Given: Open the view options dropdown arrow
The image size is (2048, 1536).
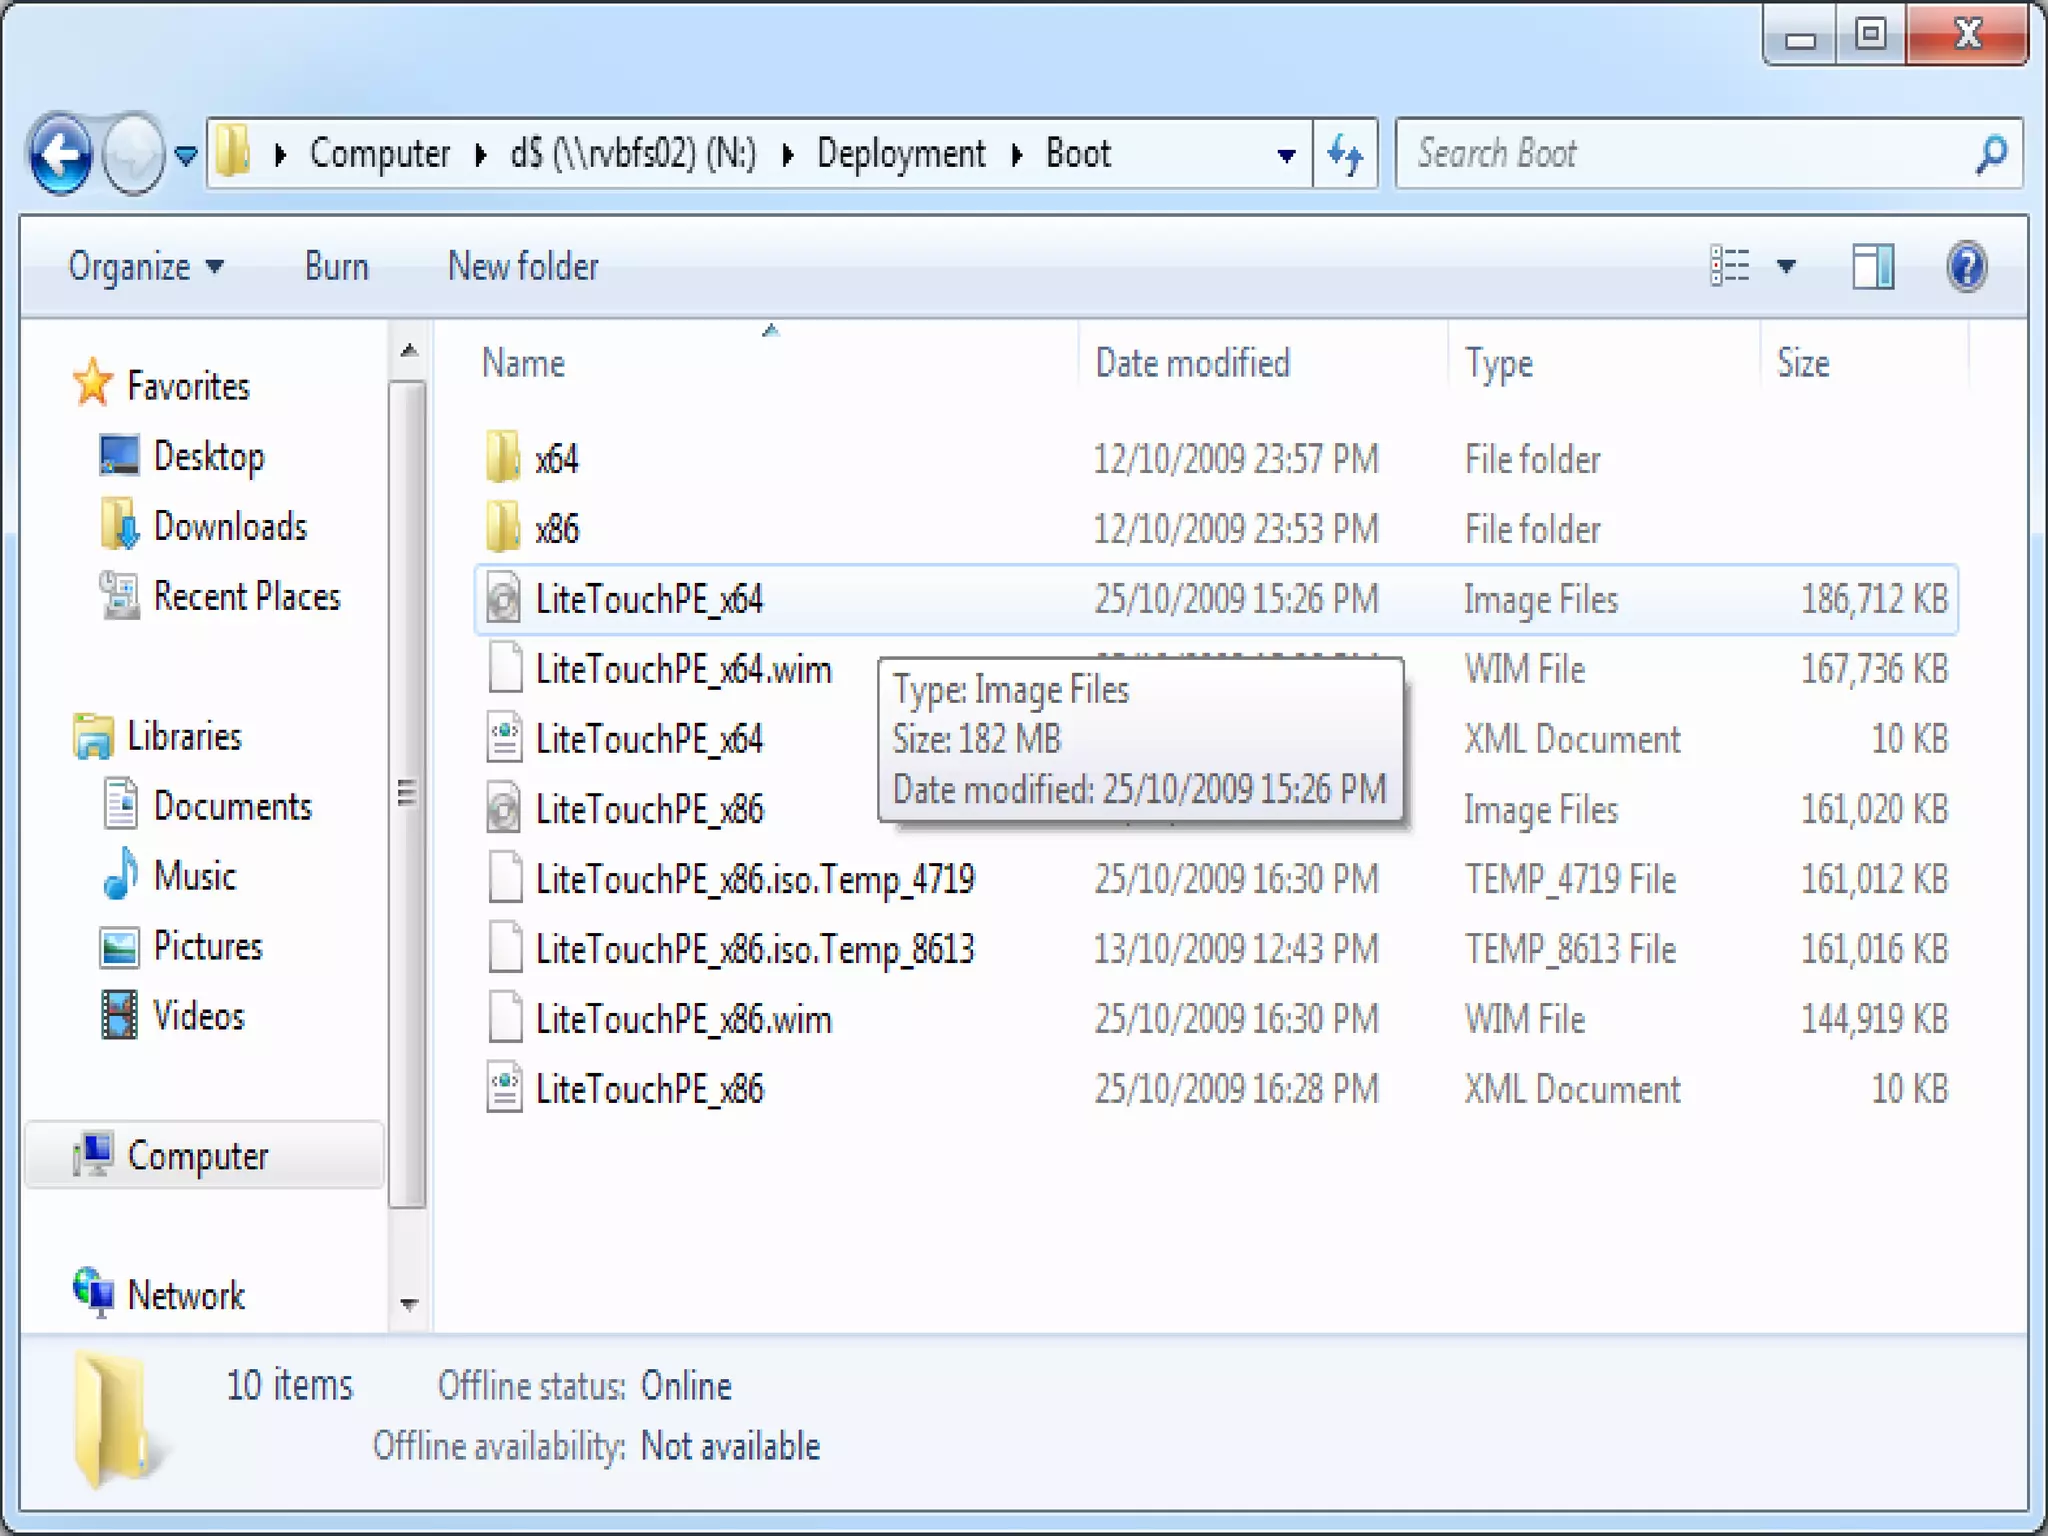Looking at the screenshot, I should (x=1786, y=267).
